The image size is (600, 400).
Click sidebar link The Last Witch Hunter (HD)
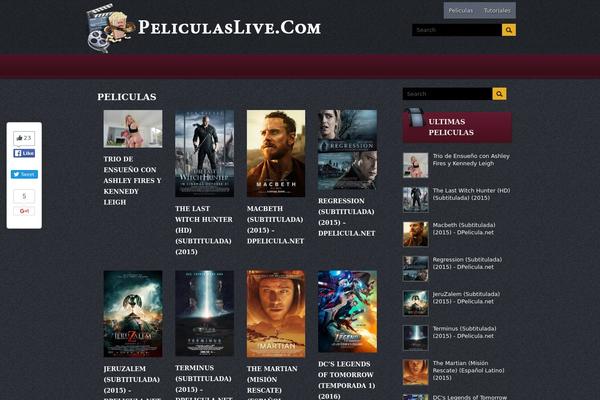coord(471,194)
